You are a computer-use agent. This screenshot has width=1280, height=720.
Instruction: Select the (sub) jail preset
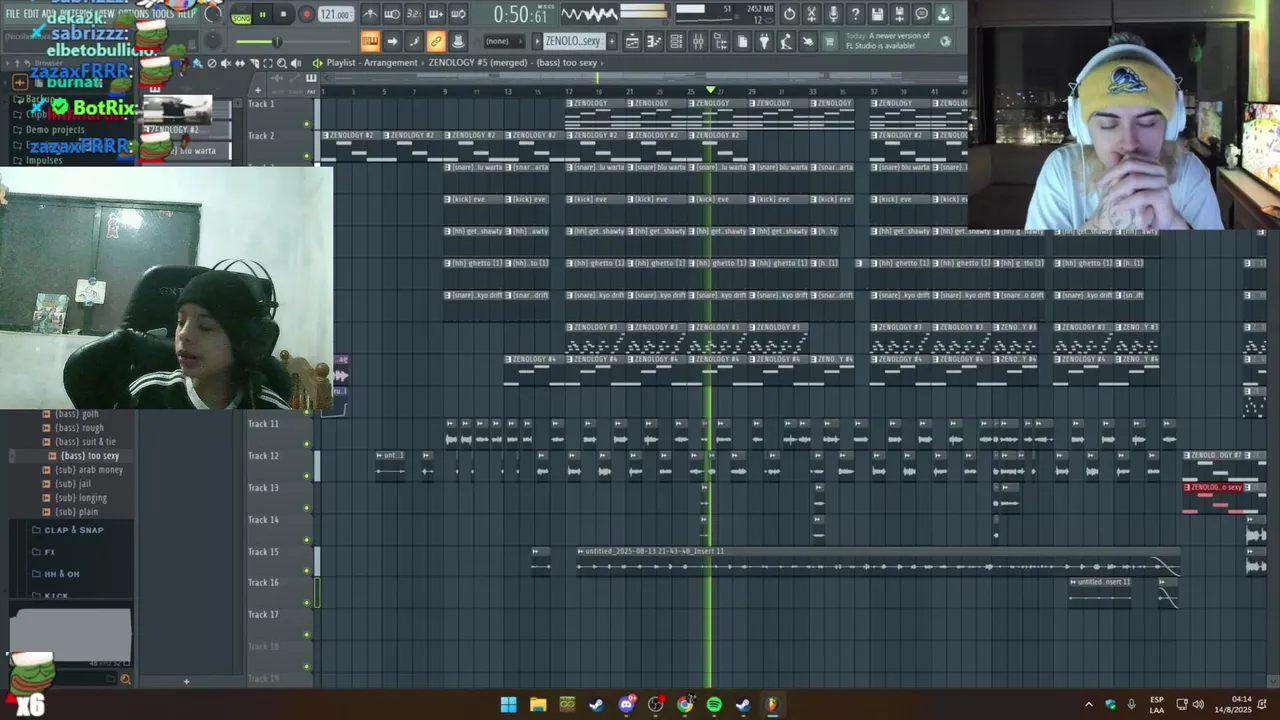73,484
